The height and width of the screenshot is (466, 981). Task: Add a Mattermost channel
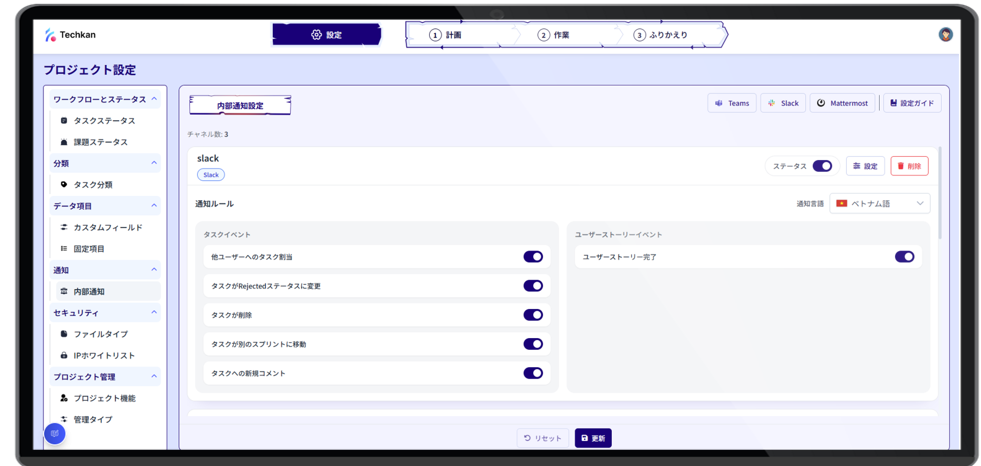point(842,103)
